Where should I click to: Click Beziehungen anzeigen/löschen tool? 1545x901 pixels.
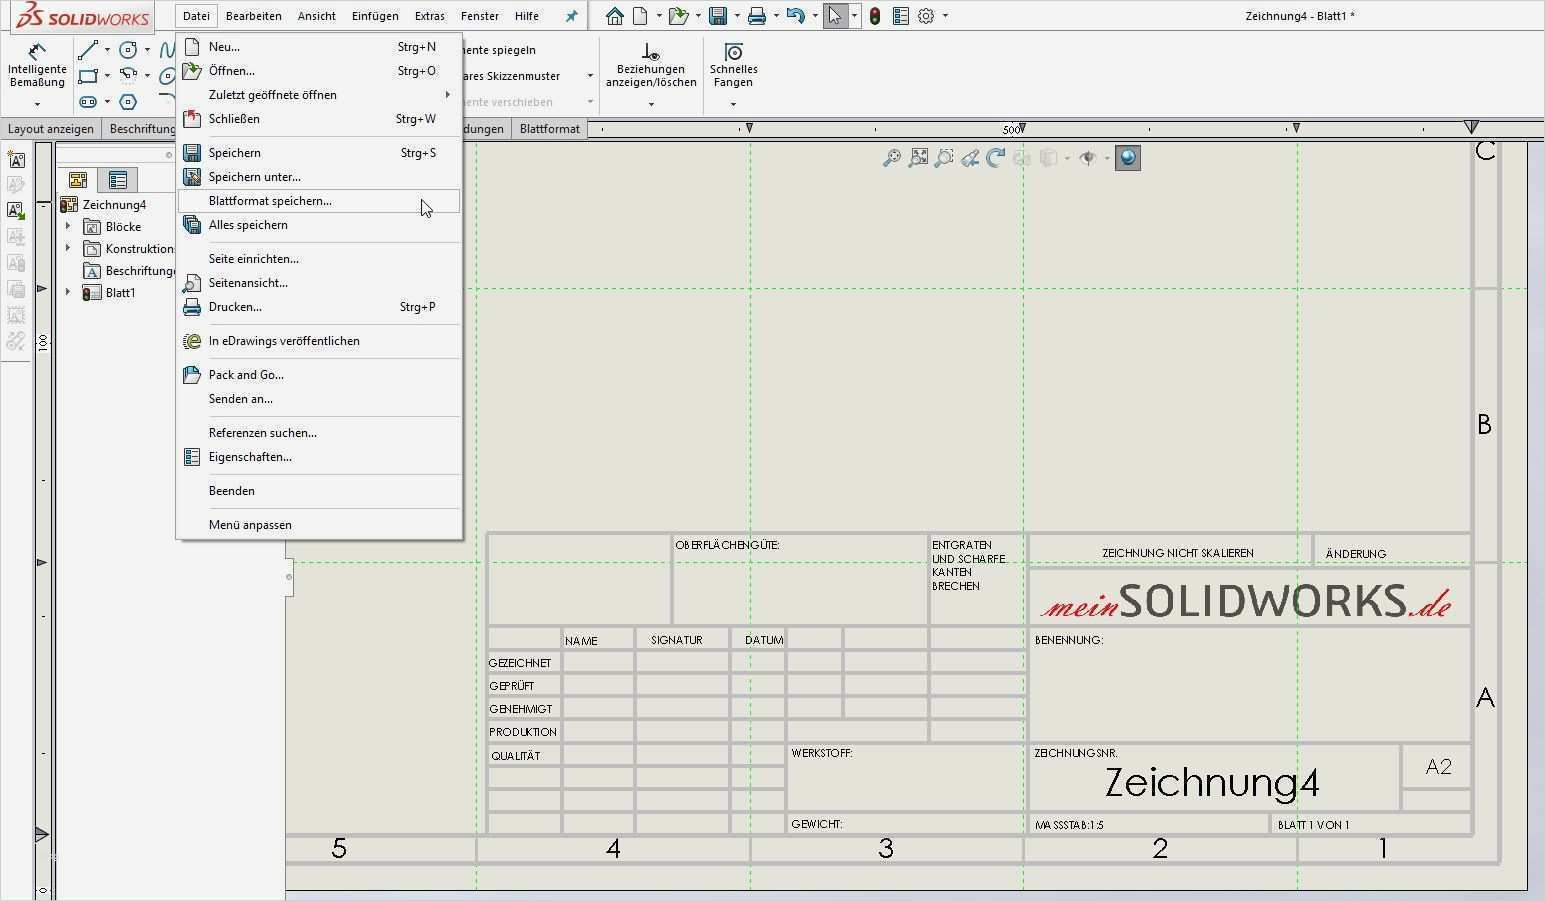coord(651,65)
